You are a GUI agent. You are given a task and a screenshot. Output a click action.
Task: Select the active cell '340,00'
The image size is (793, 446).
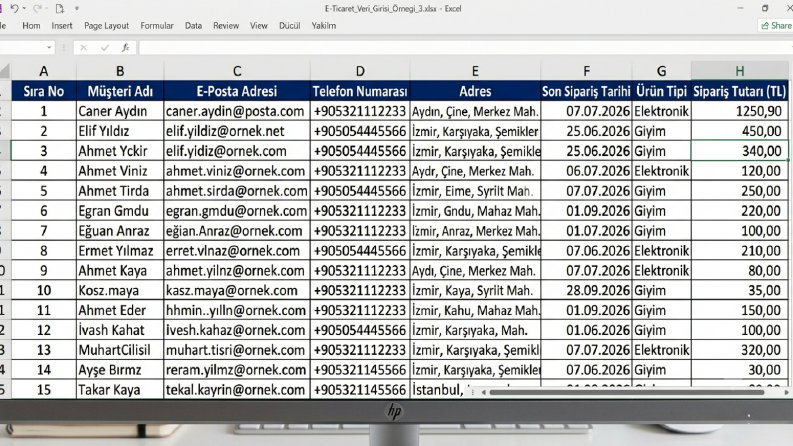pos(739,151)
